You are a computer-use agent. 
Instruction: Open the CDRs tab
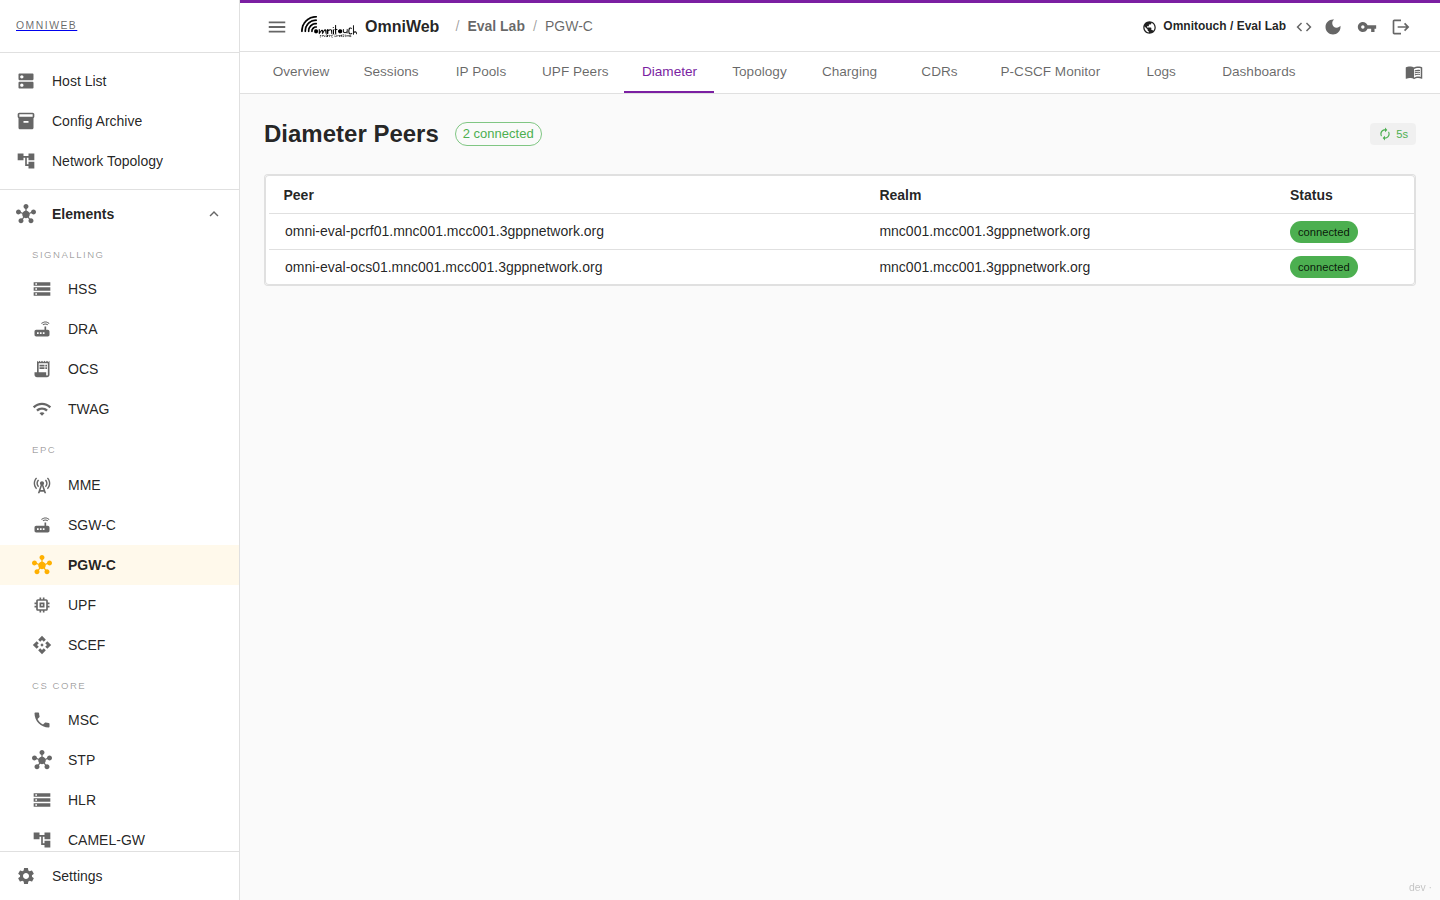pos(939,72)
